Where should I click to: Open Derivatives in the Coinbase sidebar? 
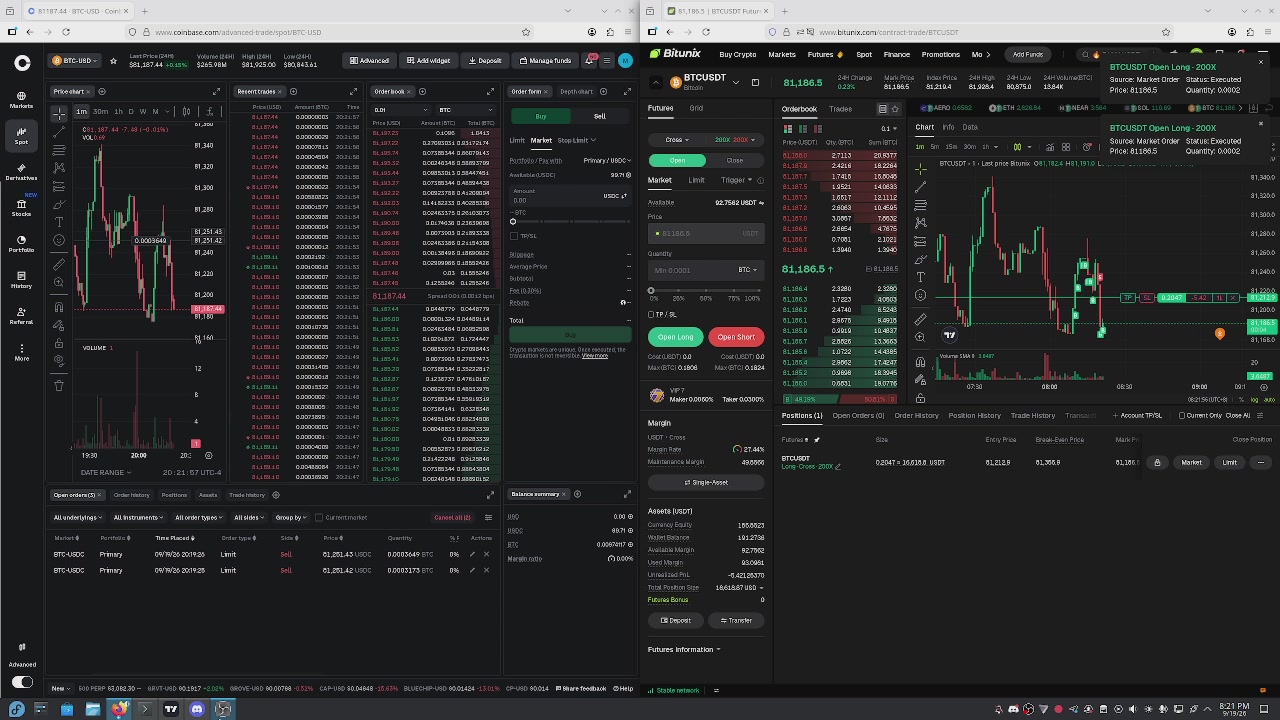tap(21, 170)
